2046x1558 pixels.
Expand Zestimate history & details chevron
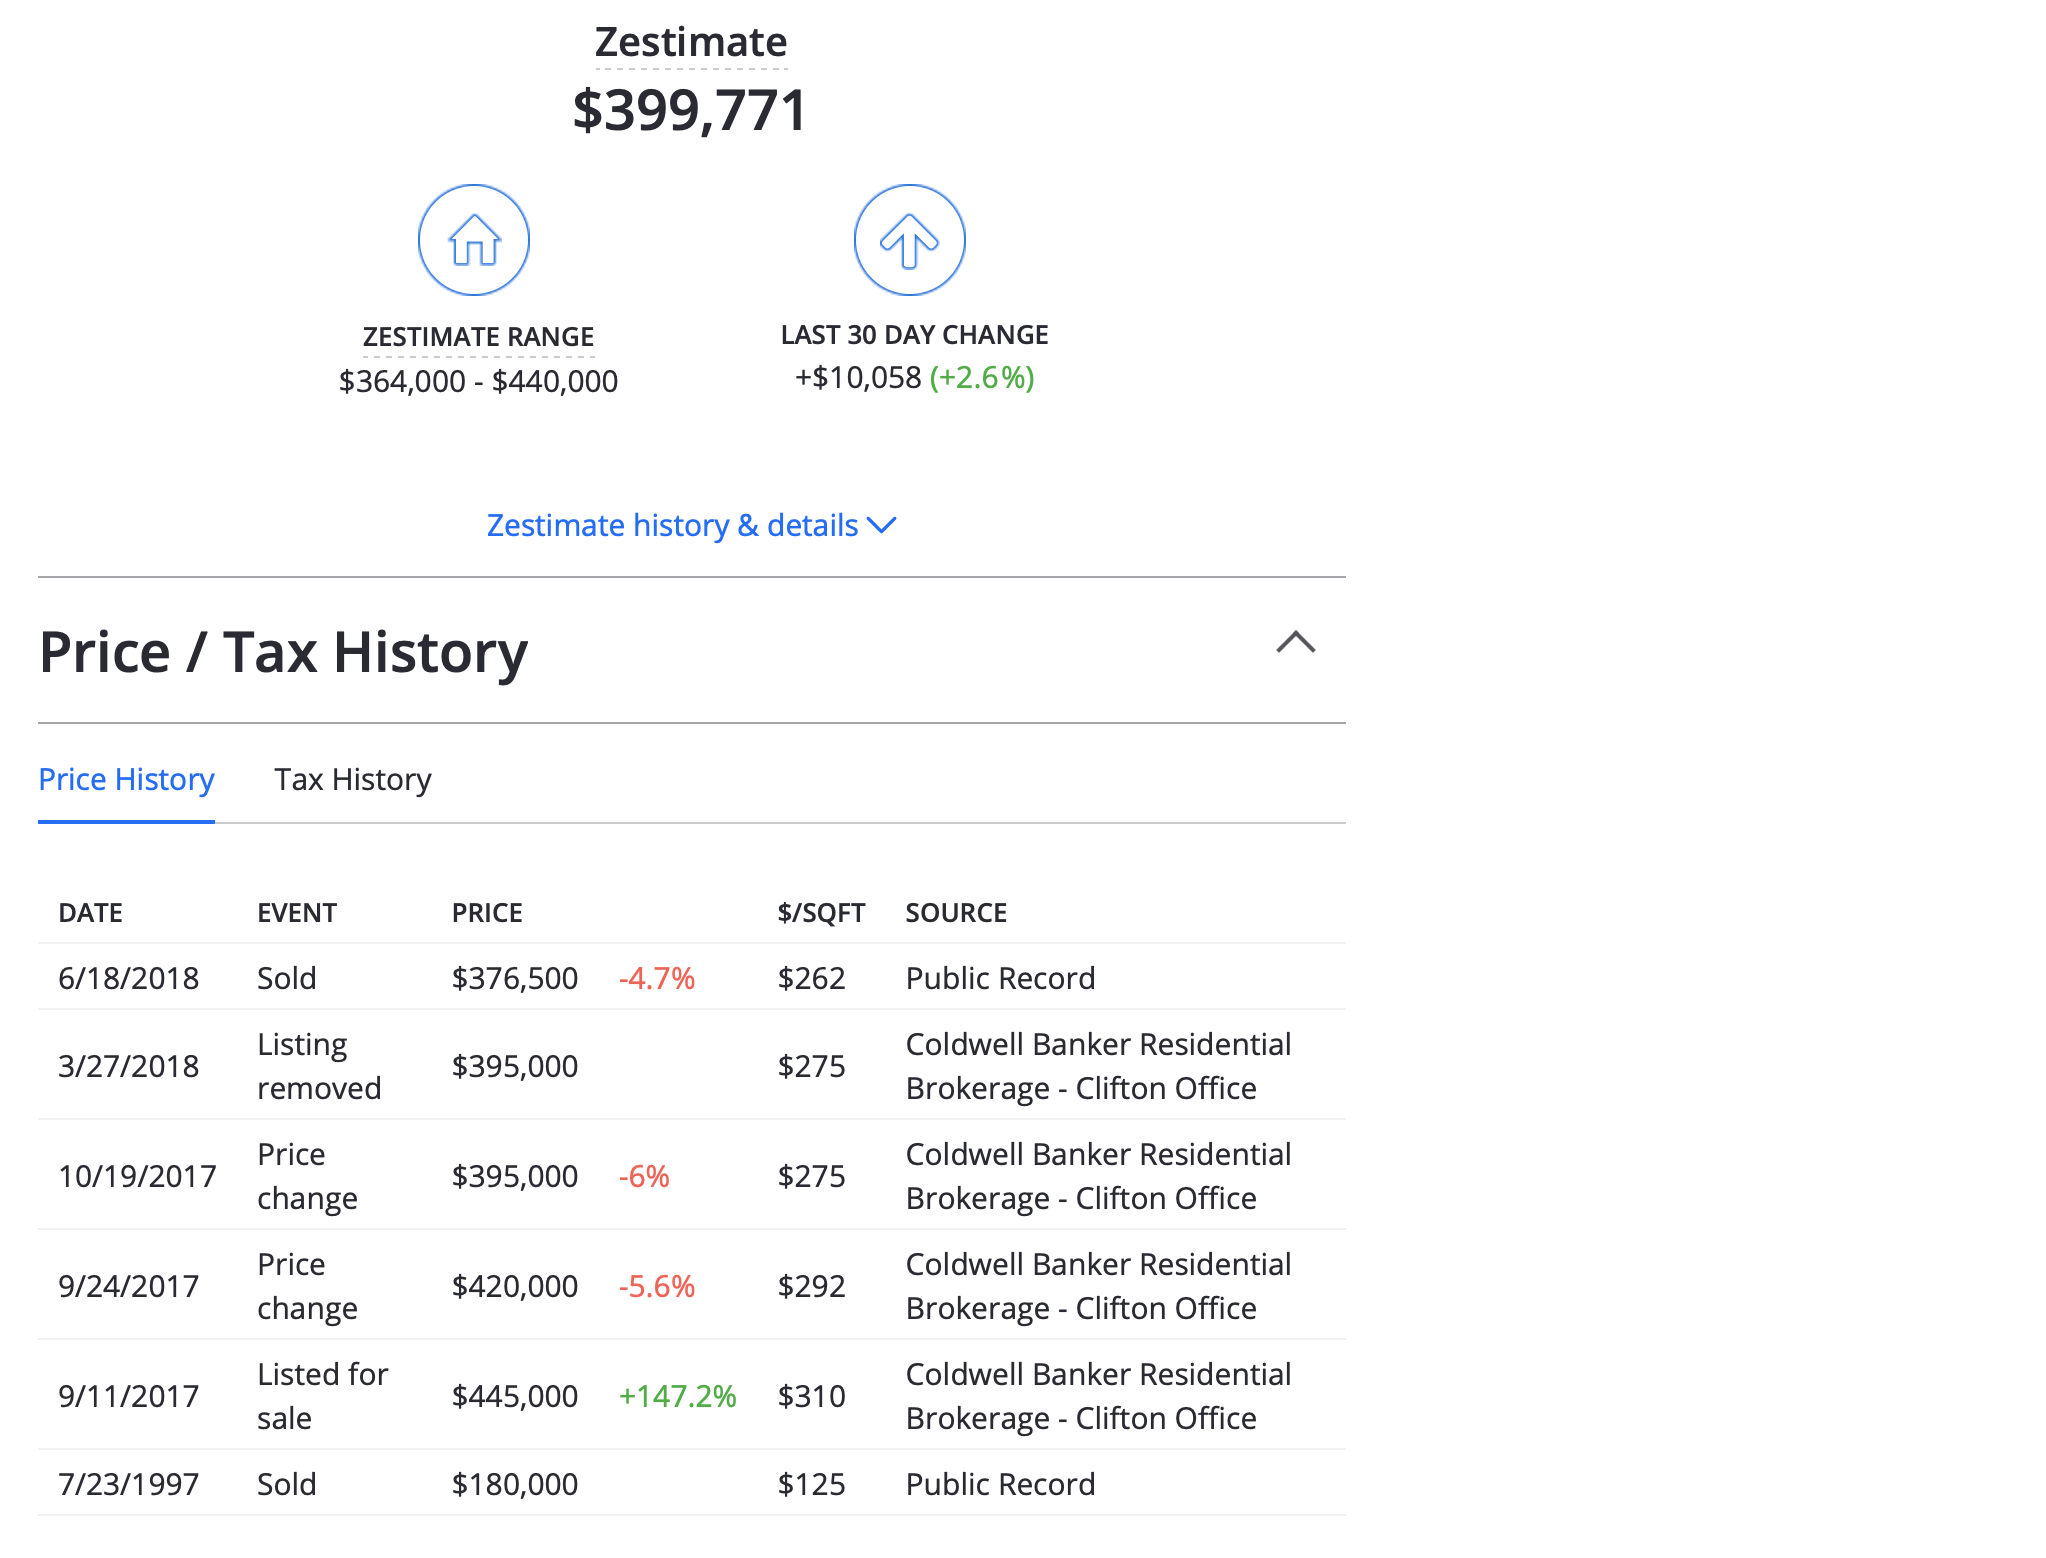882,525
